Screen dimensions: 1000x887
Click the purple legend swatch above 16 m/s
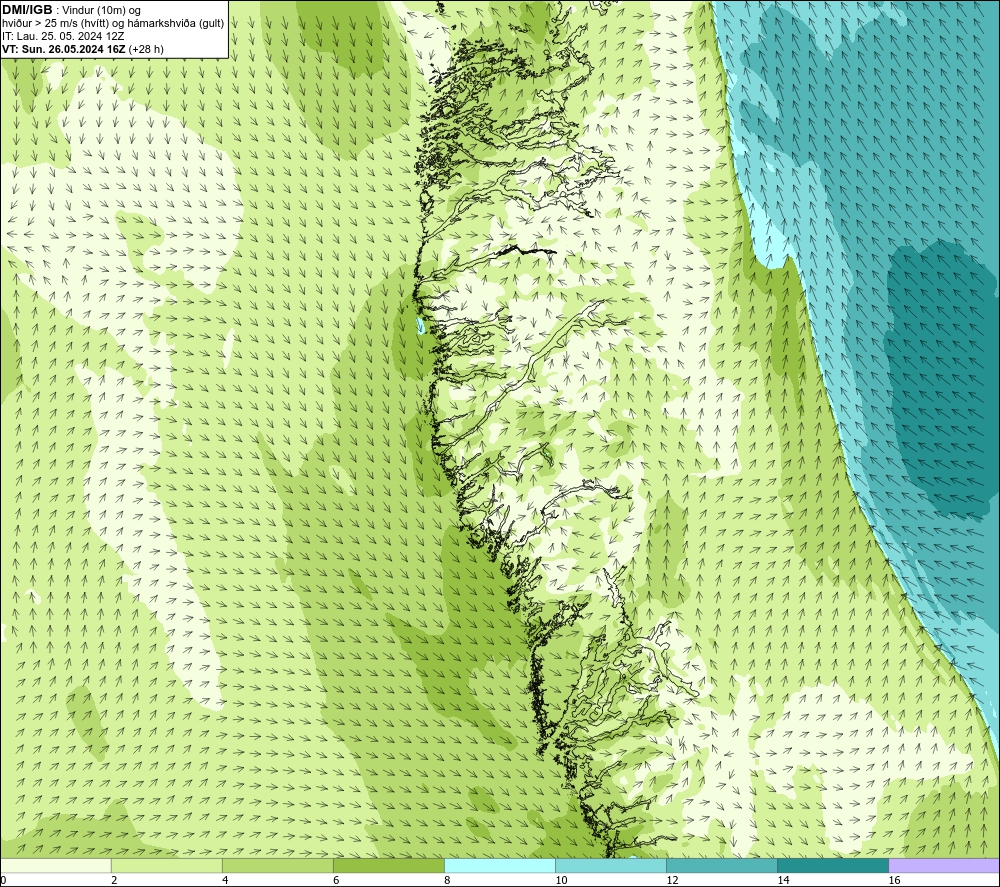pos(944,866)
